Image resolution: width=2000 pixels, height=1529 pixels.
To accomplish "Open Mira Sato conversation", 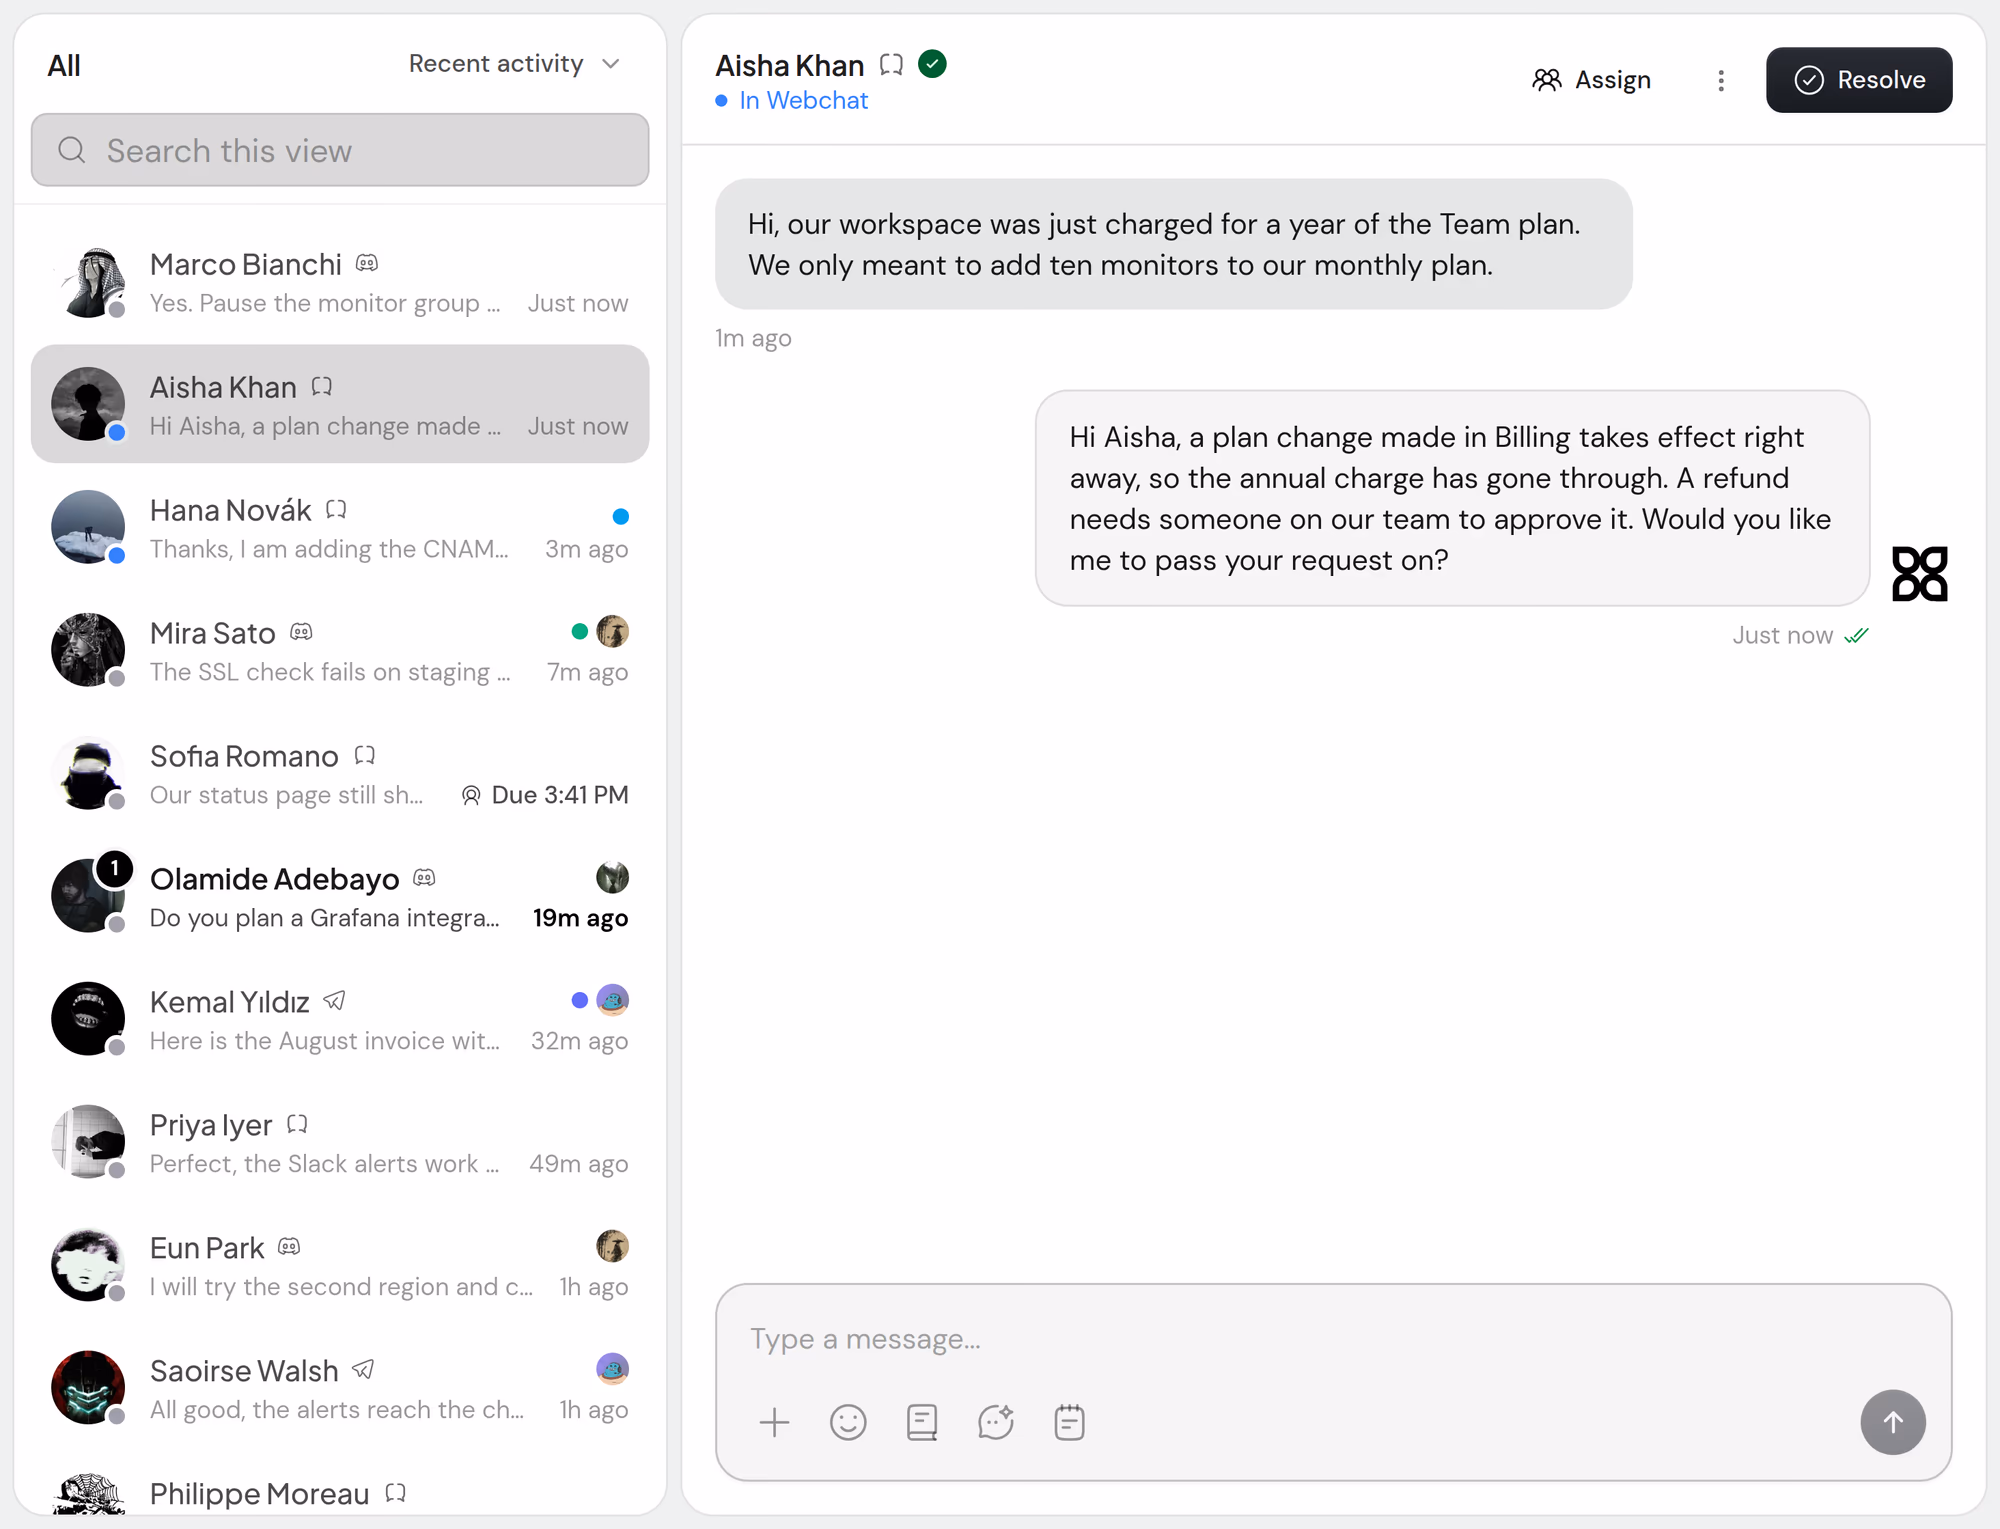I will pos(340,651).
